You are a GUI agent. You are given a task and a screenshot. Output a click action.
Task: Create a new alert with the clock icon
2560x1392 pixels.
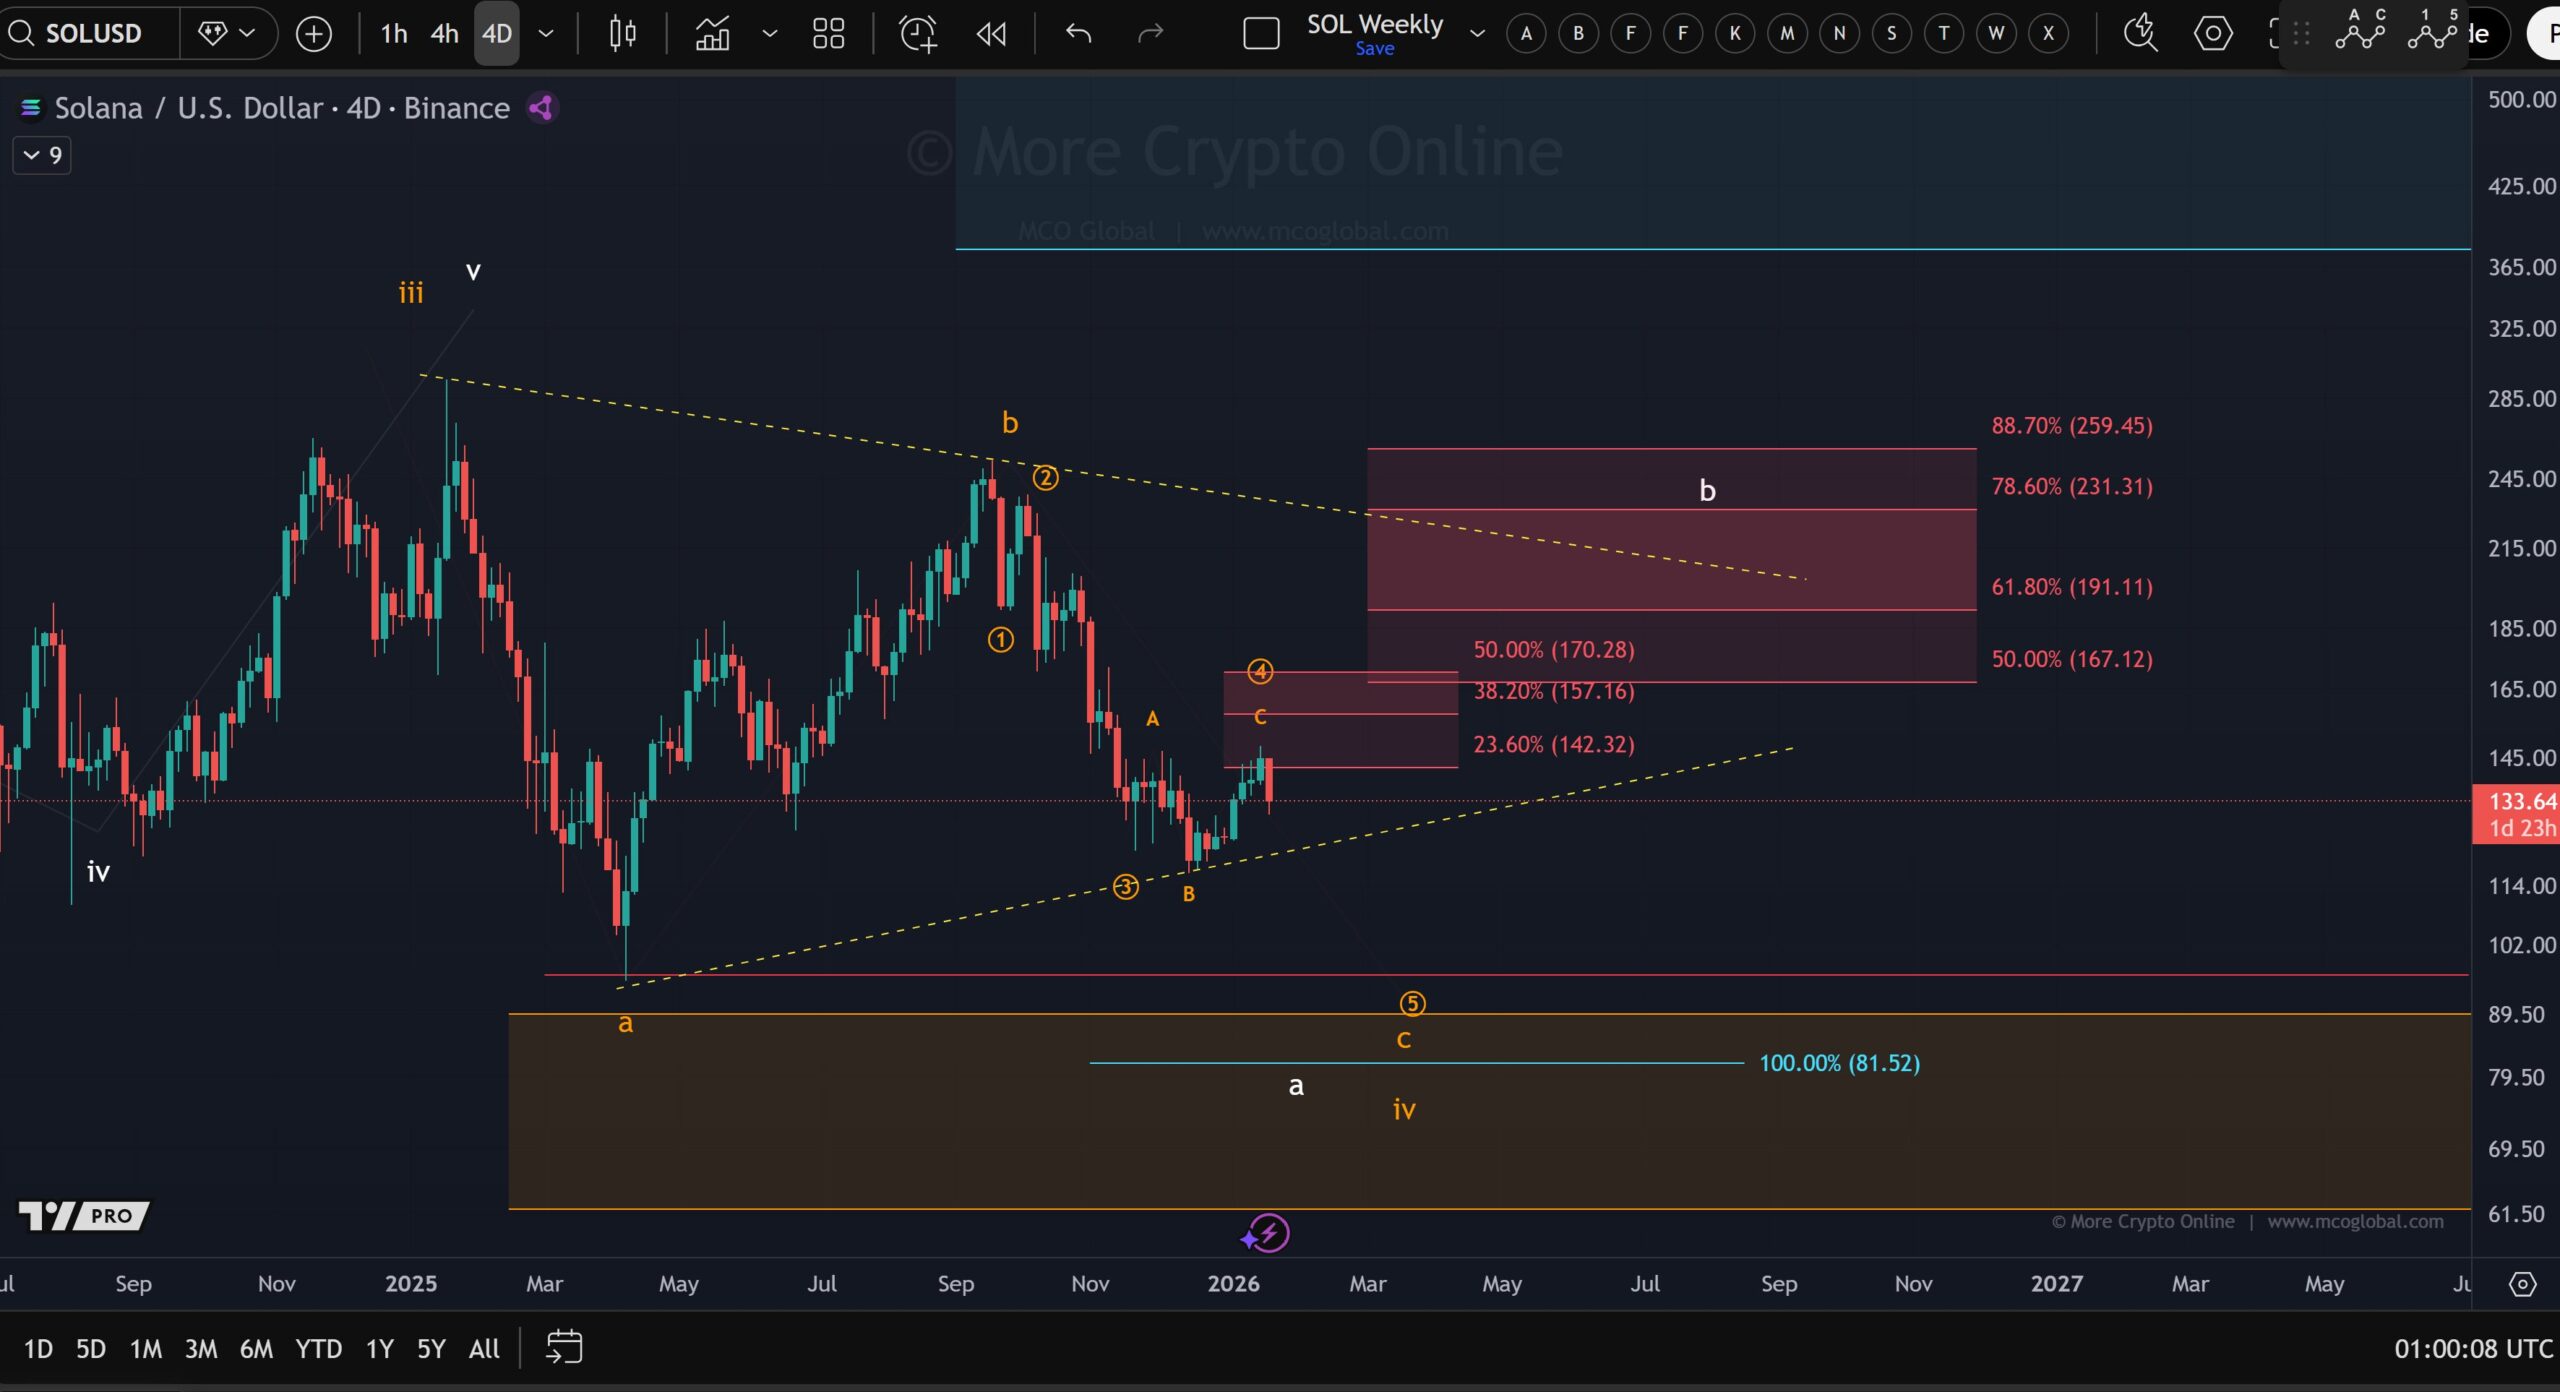pyautogui.click(x=917, y=33)
